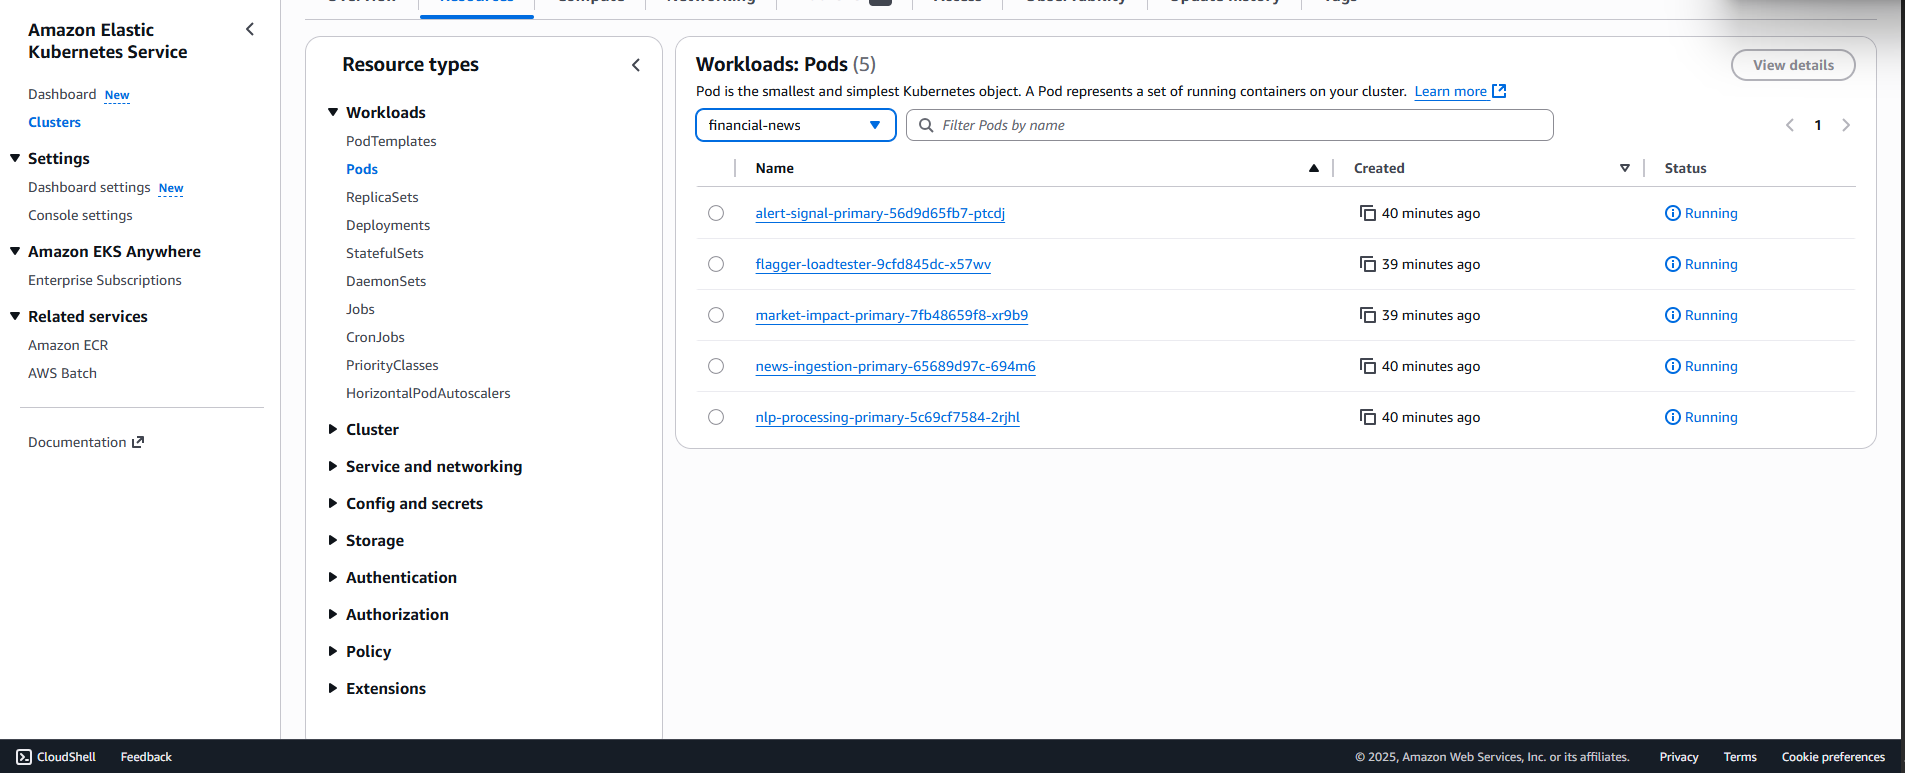Collapse the Settings sidebar group
Screen dimensions: 1905x773
point(15,158)
